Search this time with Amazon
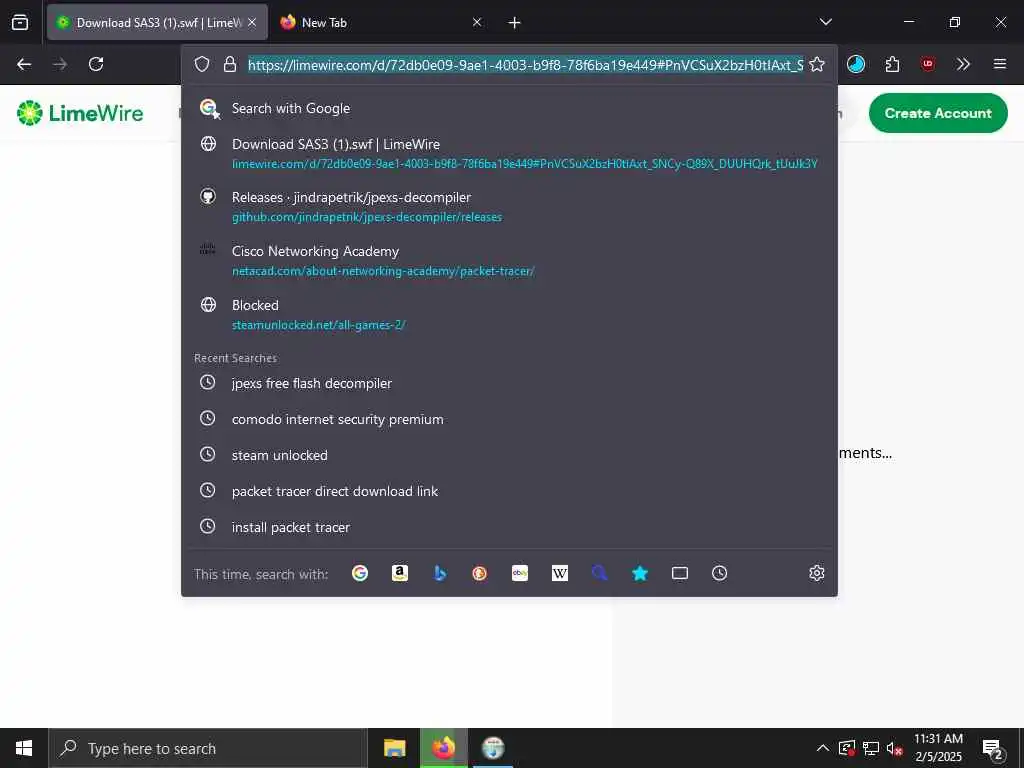Viewport: 1024px width, 768px height. click(x=400, y=573)
